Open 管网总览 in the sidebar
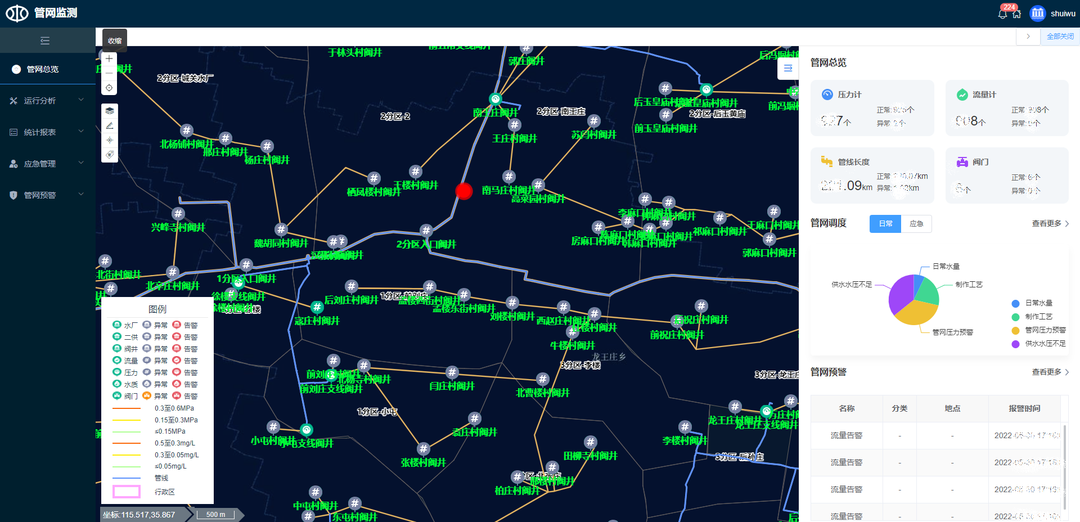This screenshot has height=522, width=1080. [x=42, y=69]
